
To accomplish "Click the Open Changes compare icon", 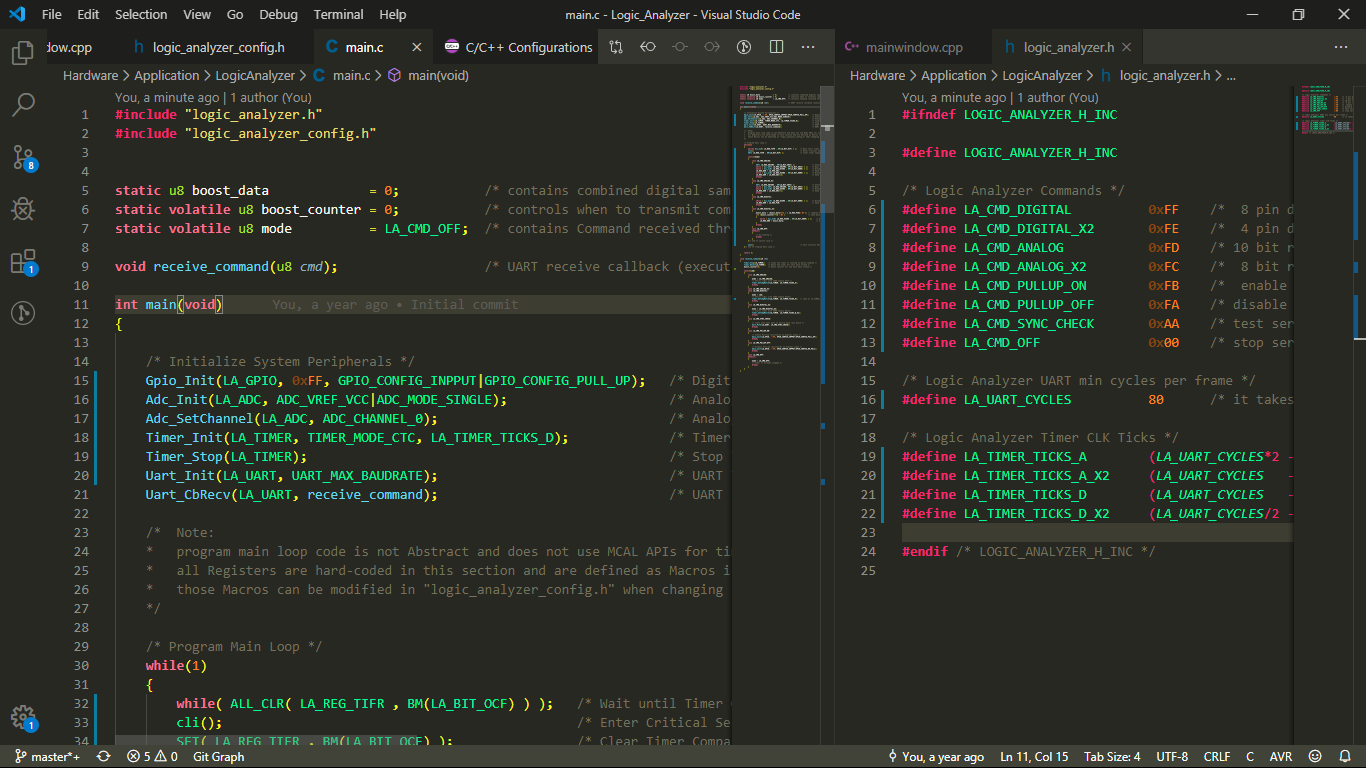I will pos(616,47).
